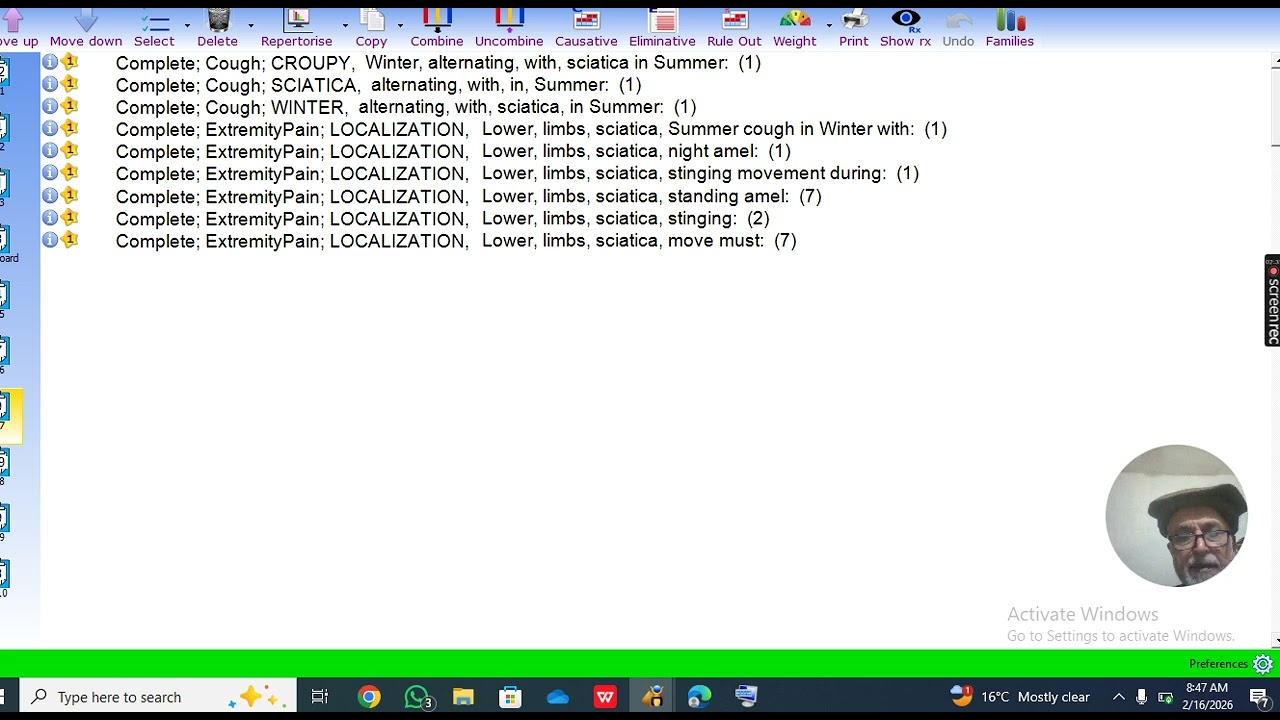Screen dimensions: 1280x720
Task: Click the Delete trash can icon
Action: tap(218, 21)
